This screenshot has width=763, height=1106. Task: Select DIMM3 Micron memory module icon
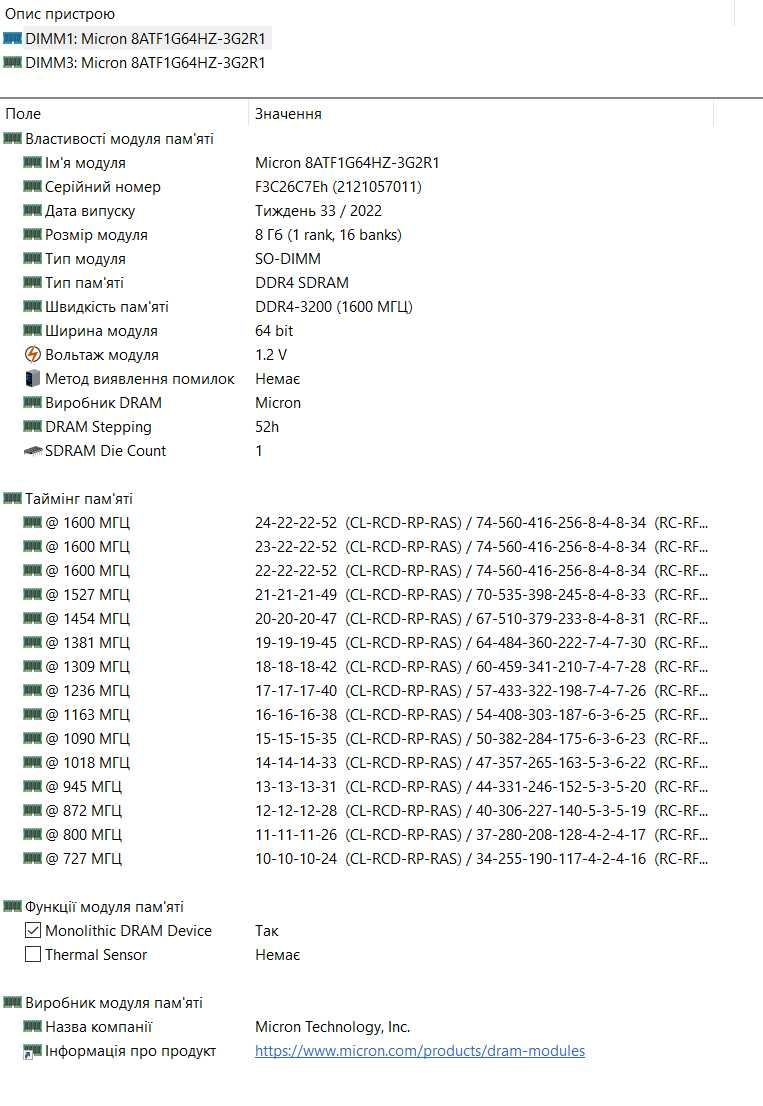tap(13, 62)
